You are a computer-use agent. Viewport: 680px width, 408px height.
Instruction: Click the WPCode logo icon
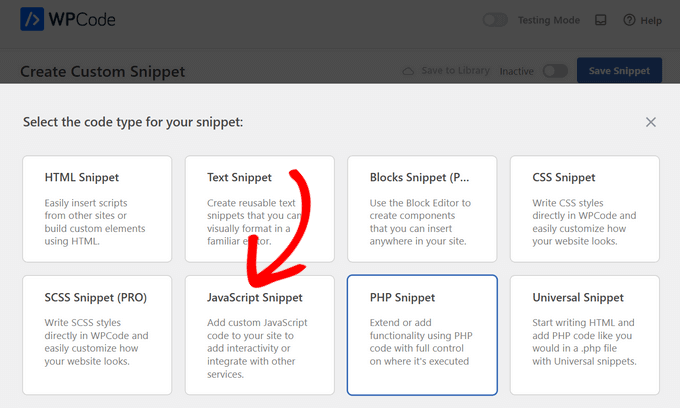point(32,19)
